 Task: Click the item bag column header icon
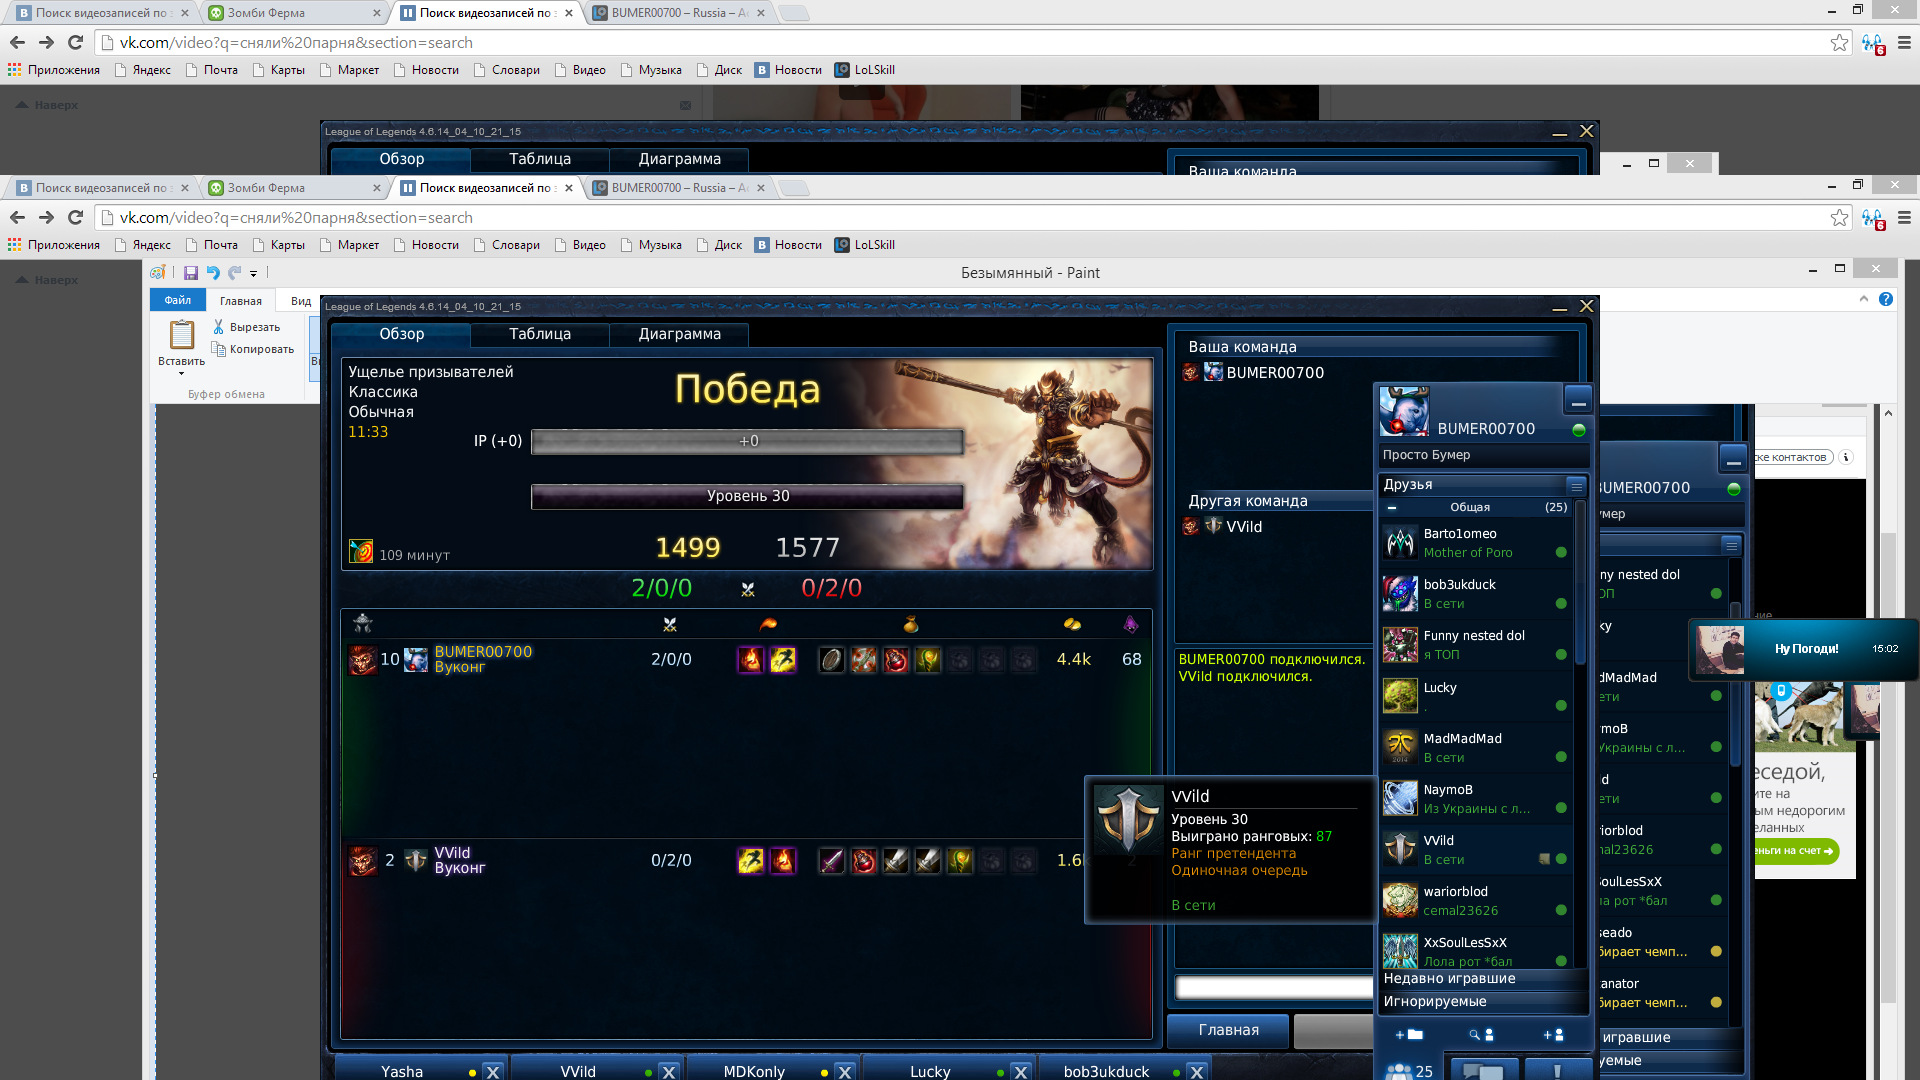[910, 625]
